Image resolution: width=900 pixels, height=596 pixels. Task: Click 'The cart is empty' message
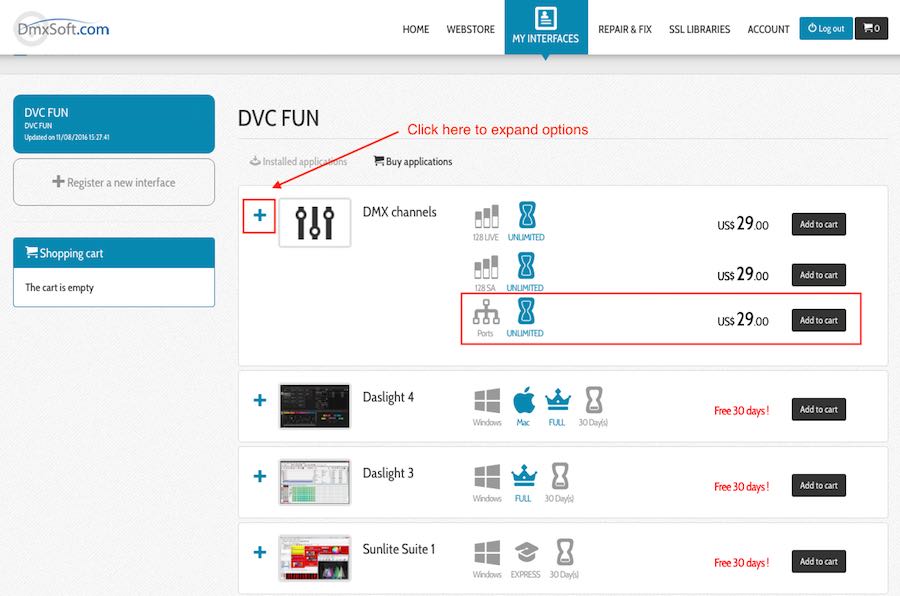click(x=59, y=287)
